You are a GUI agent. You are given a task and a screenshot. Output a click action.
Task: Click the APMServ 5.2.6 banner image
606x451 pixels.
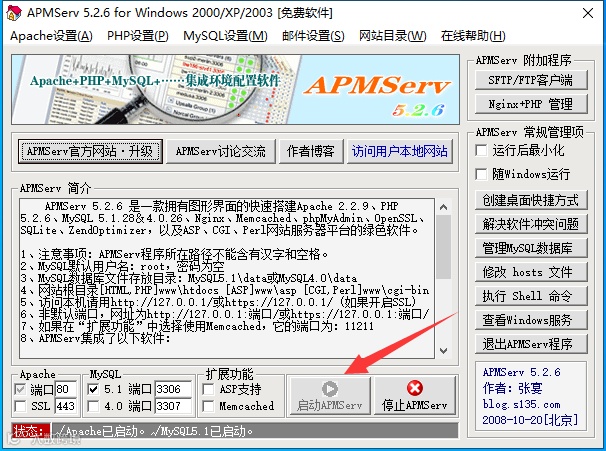pos(235,89)
